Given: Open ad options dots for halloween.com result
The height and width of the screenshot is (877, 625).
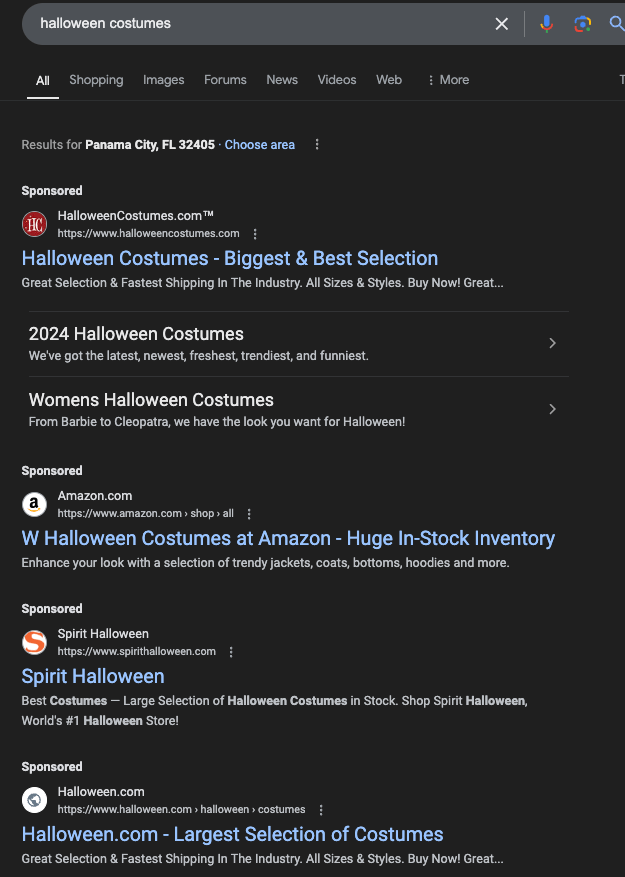Looking at the screenshot, I should 321,810.
